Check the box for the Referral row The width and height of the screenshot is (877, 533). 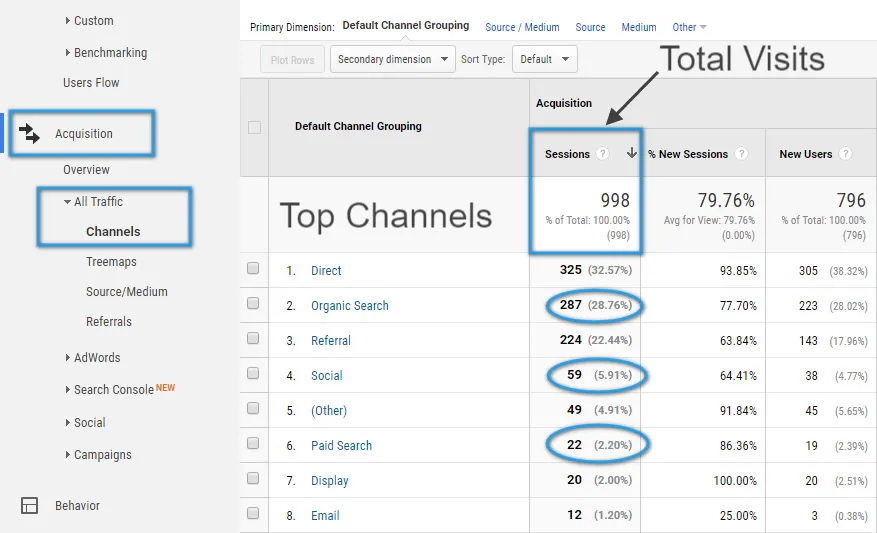[253, 338]
